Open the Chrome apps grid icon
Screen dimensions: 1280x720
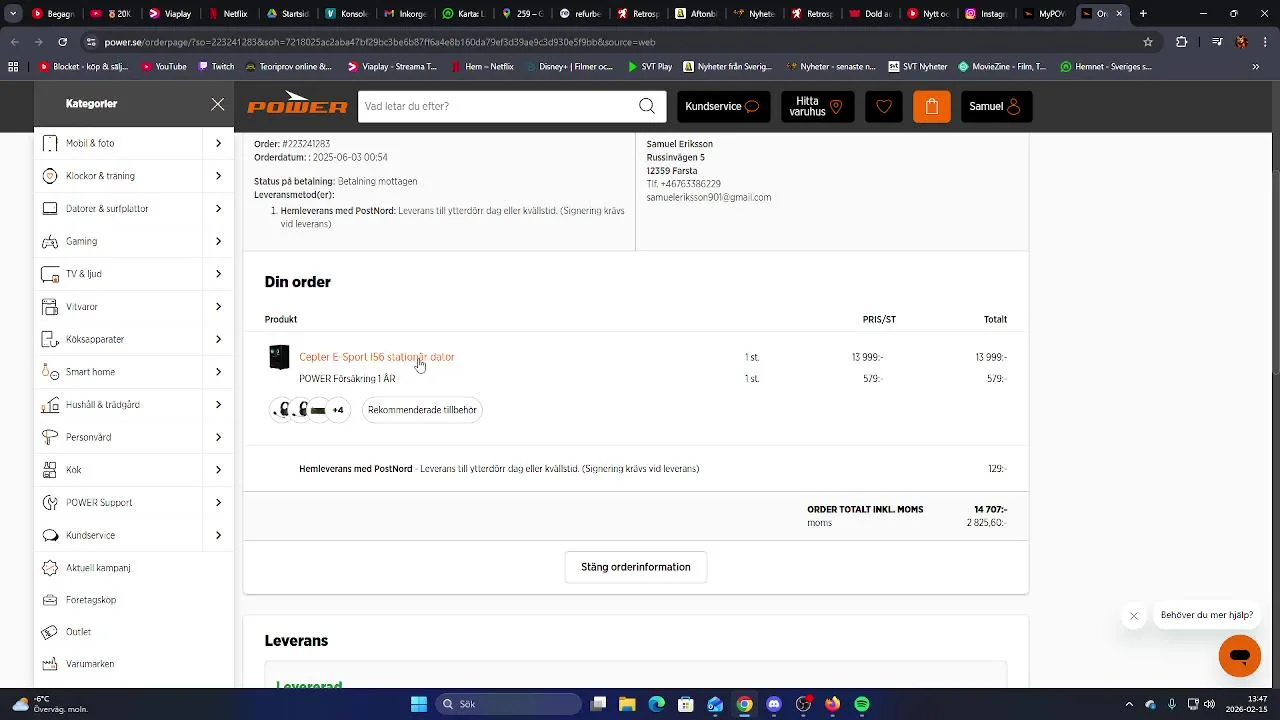pos(13,67)
